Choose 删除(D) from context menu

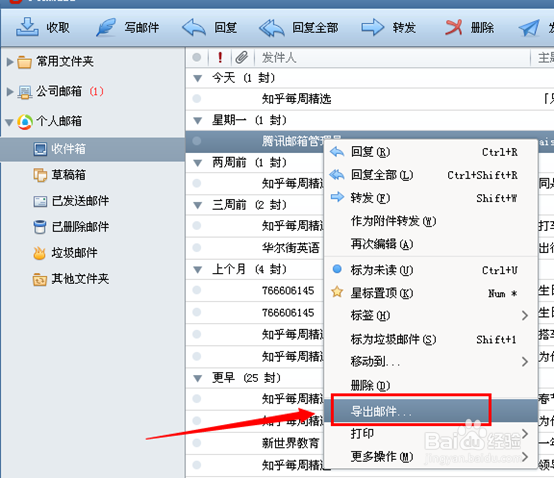431,385
